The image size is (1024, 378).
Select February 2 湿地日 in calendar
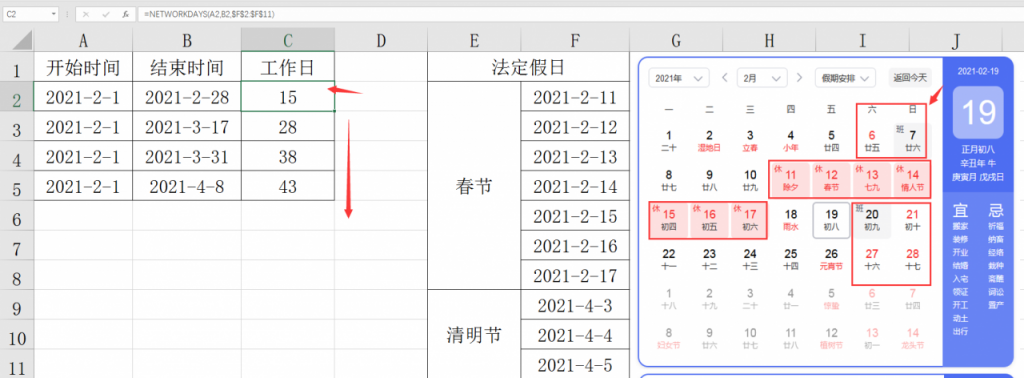(709, 141)
